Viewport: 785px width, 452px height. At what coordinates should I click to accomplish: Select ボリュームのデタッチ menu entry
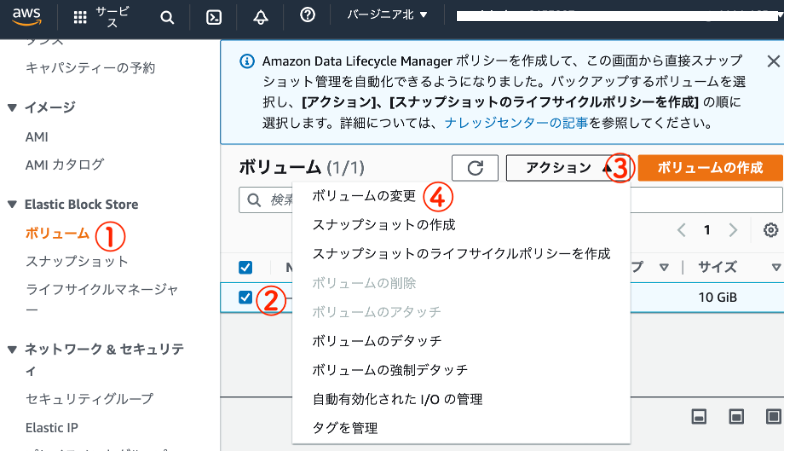point(377,341)
